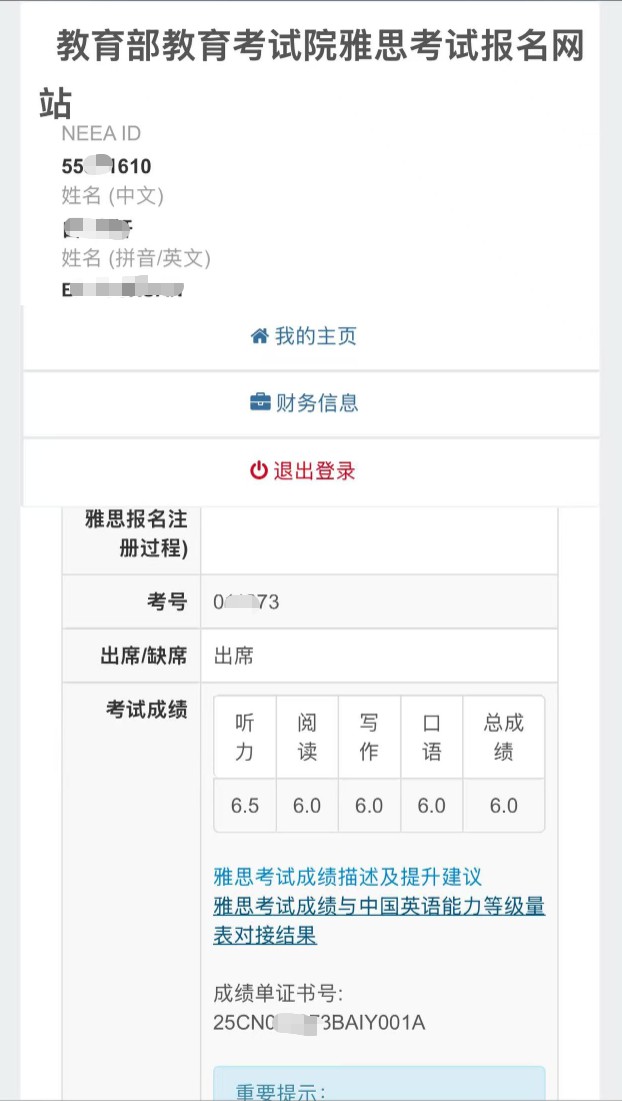Screen dimensions: 622x1101
Task: Click the 口语 column header
Action: coord(431,737)
